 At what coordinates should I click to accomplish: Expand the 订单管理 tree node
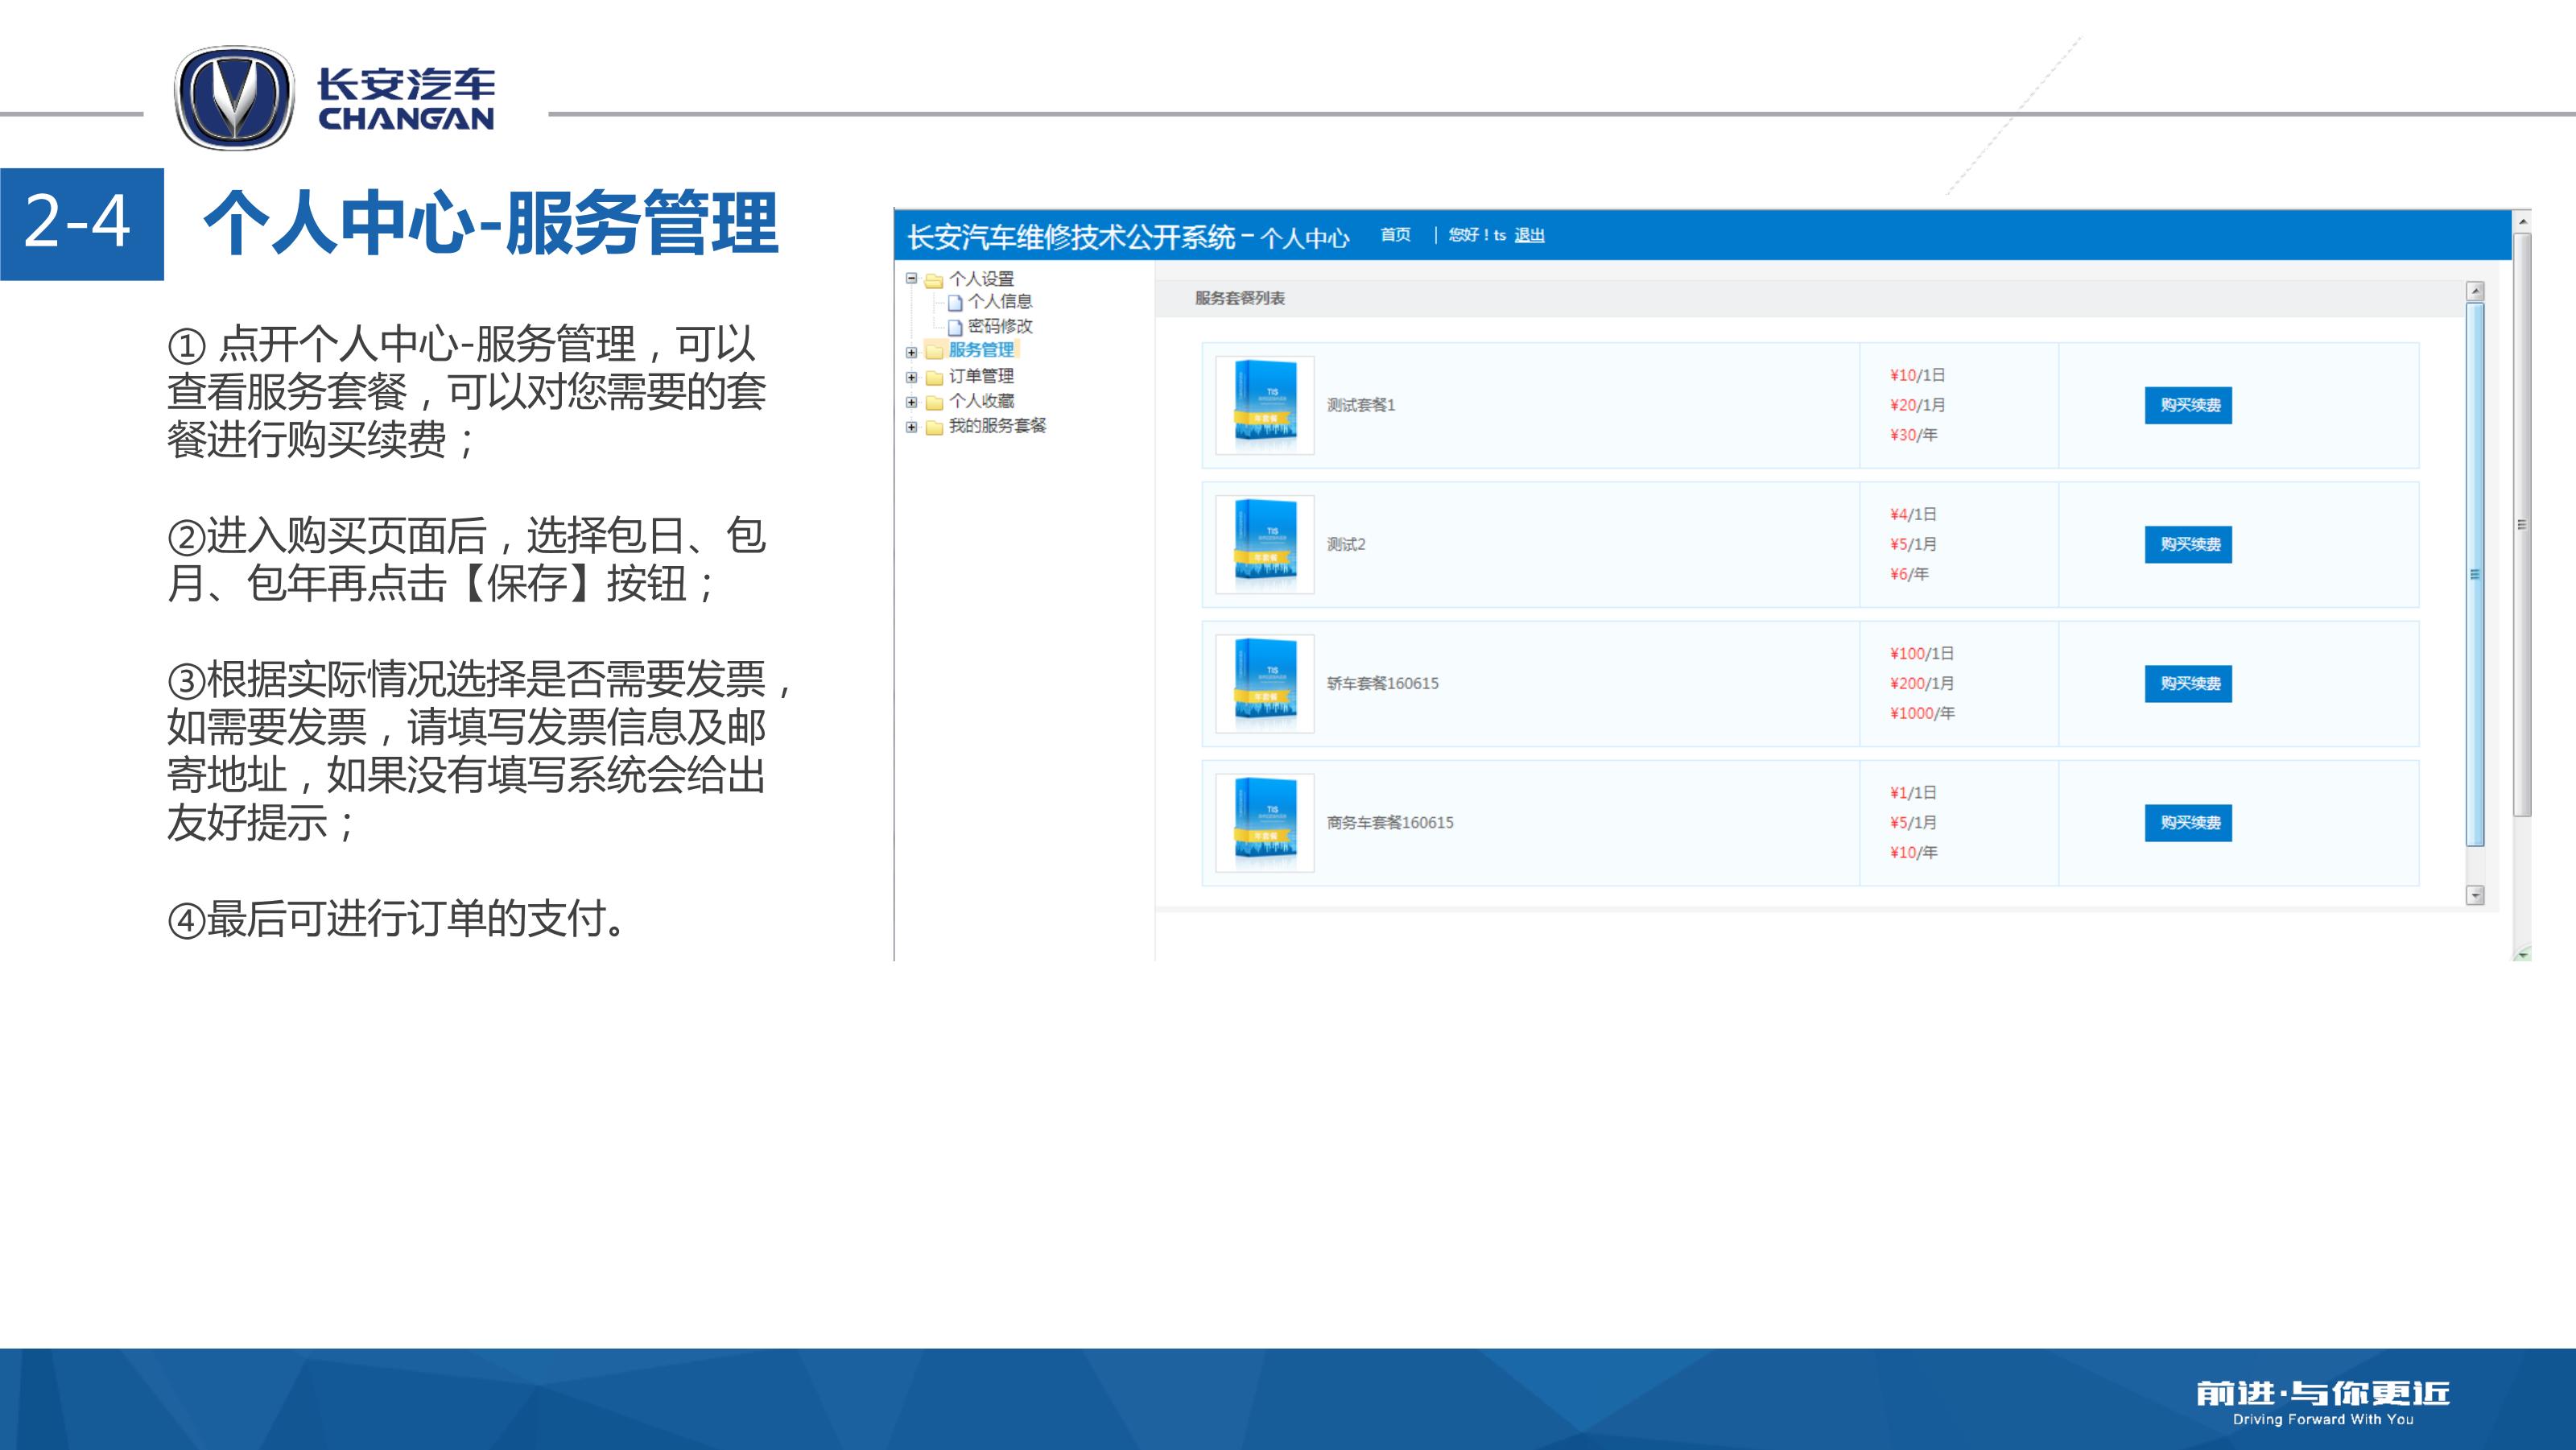(x=911, y=377)
